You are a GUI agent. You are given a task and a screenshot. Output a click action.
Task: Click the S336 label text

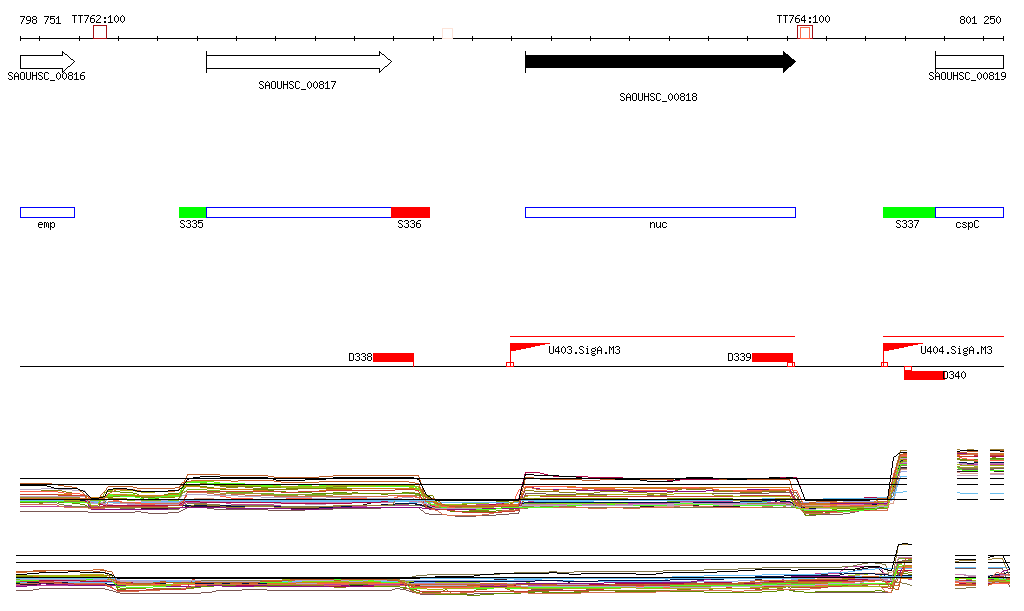click(x=409, y=225)
